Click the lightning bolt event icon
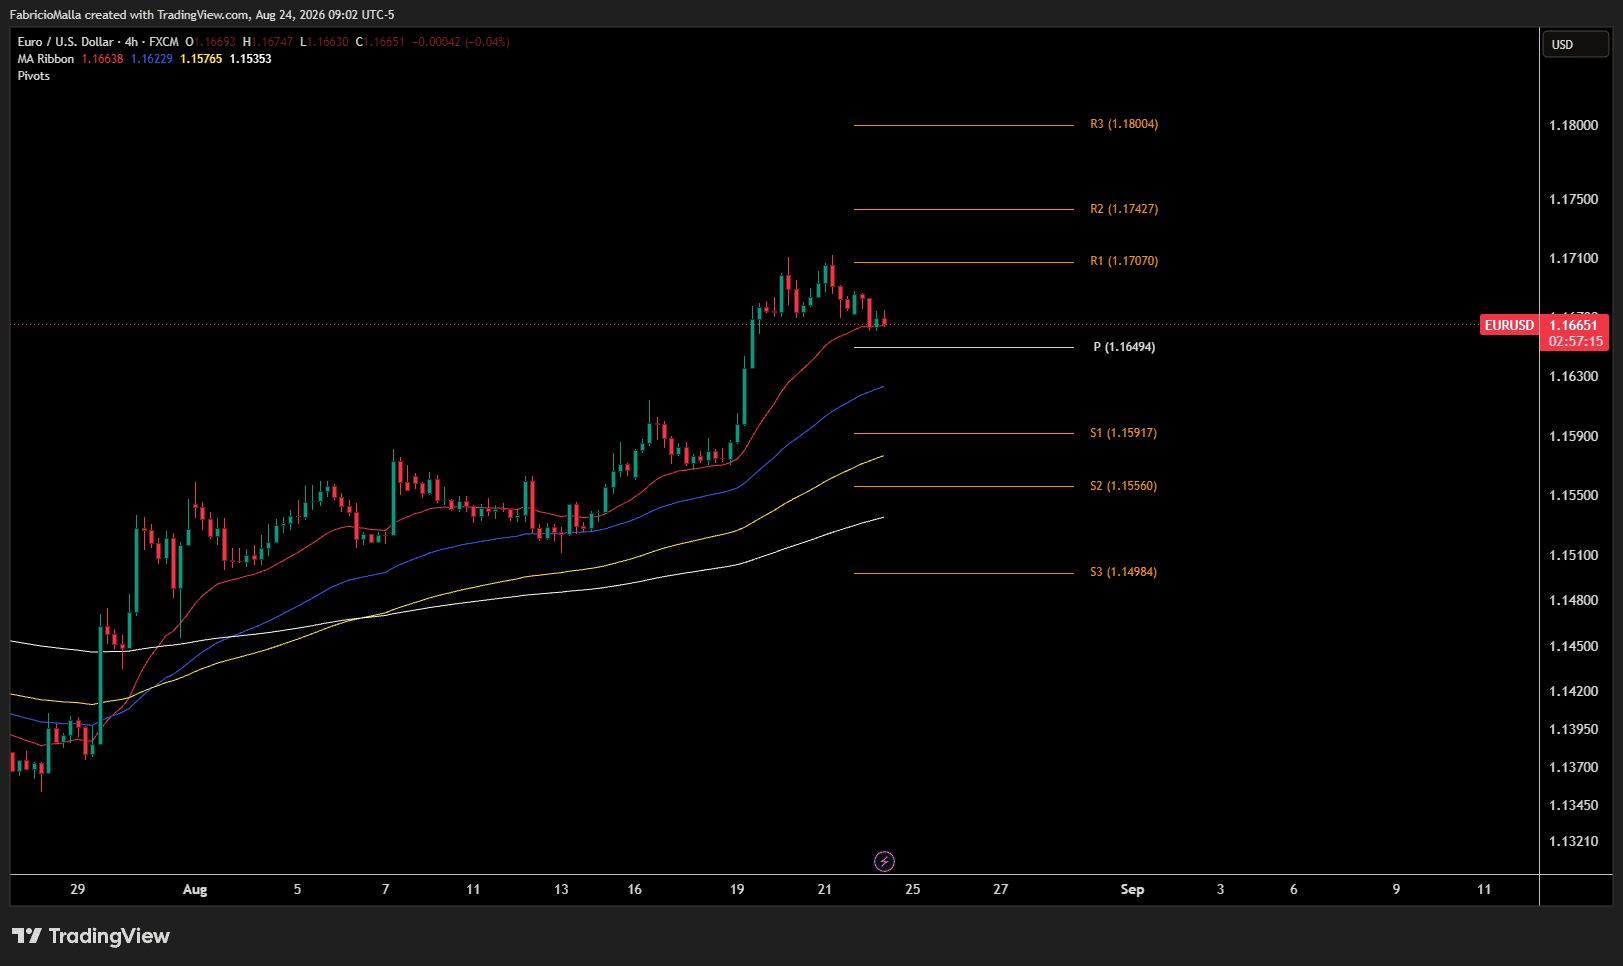This screenshot has width=1623, height=966. click(884, 861)
